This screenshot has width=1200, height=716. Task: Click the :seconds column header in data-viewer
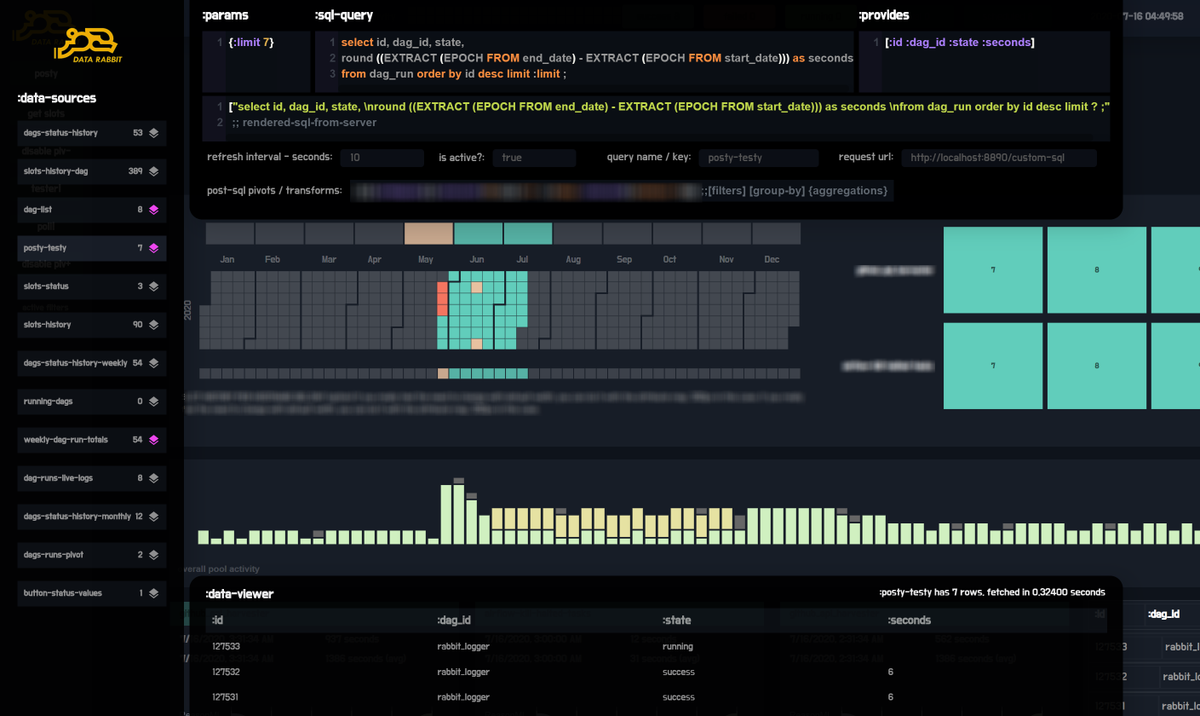pyautogui.click(x=909, y=620)
